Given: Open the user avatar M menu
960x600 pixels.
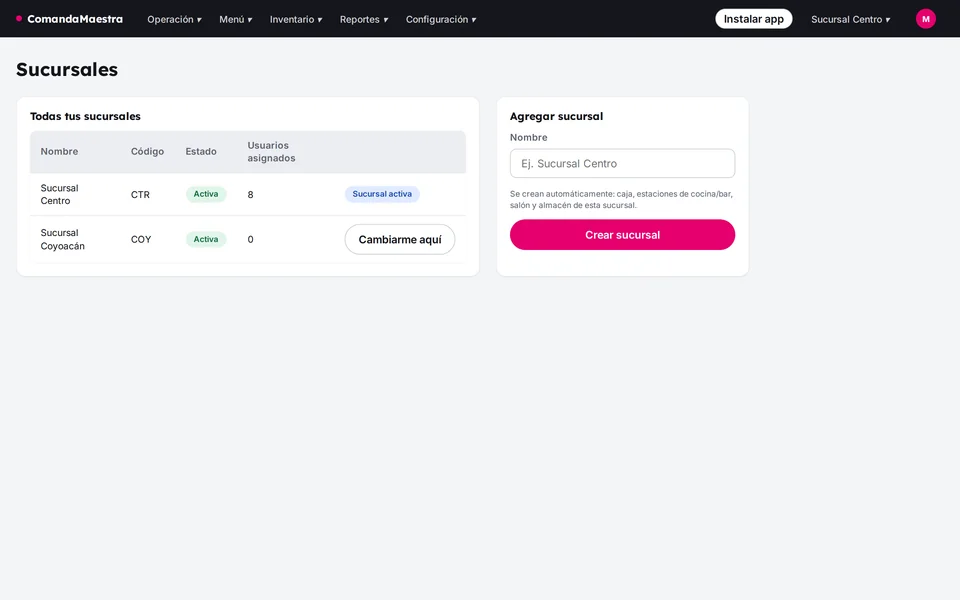Looking at the screenshot, I should (925, 19).
